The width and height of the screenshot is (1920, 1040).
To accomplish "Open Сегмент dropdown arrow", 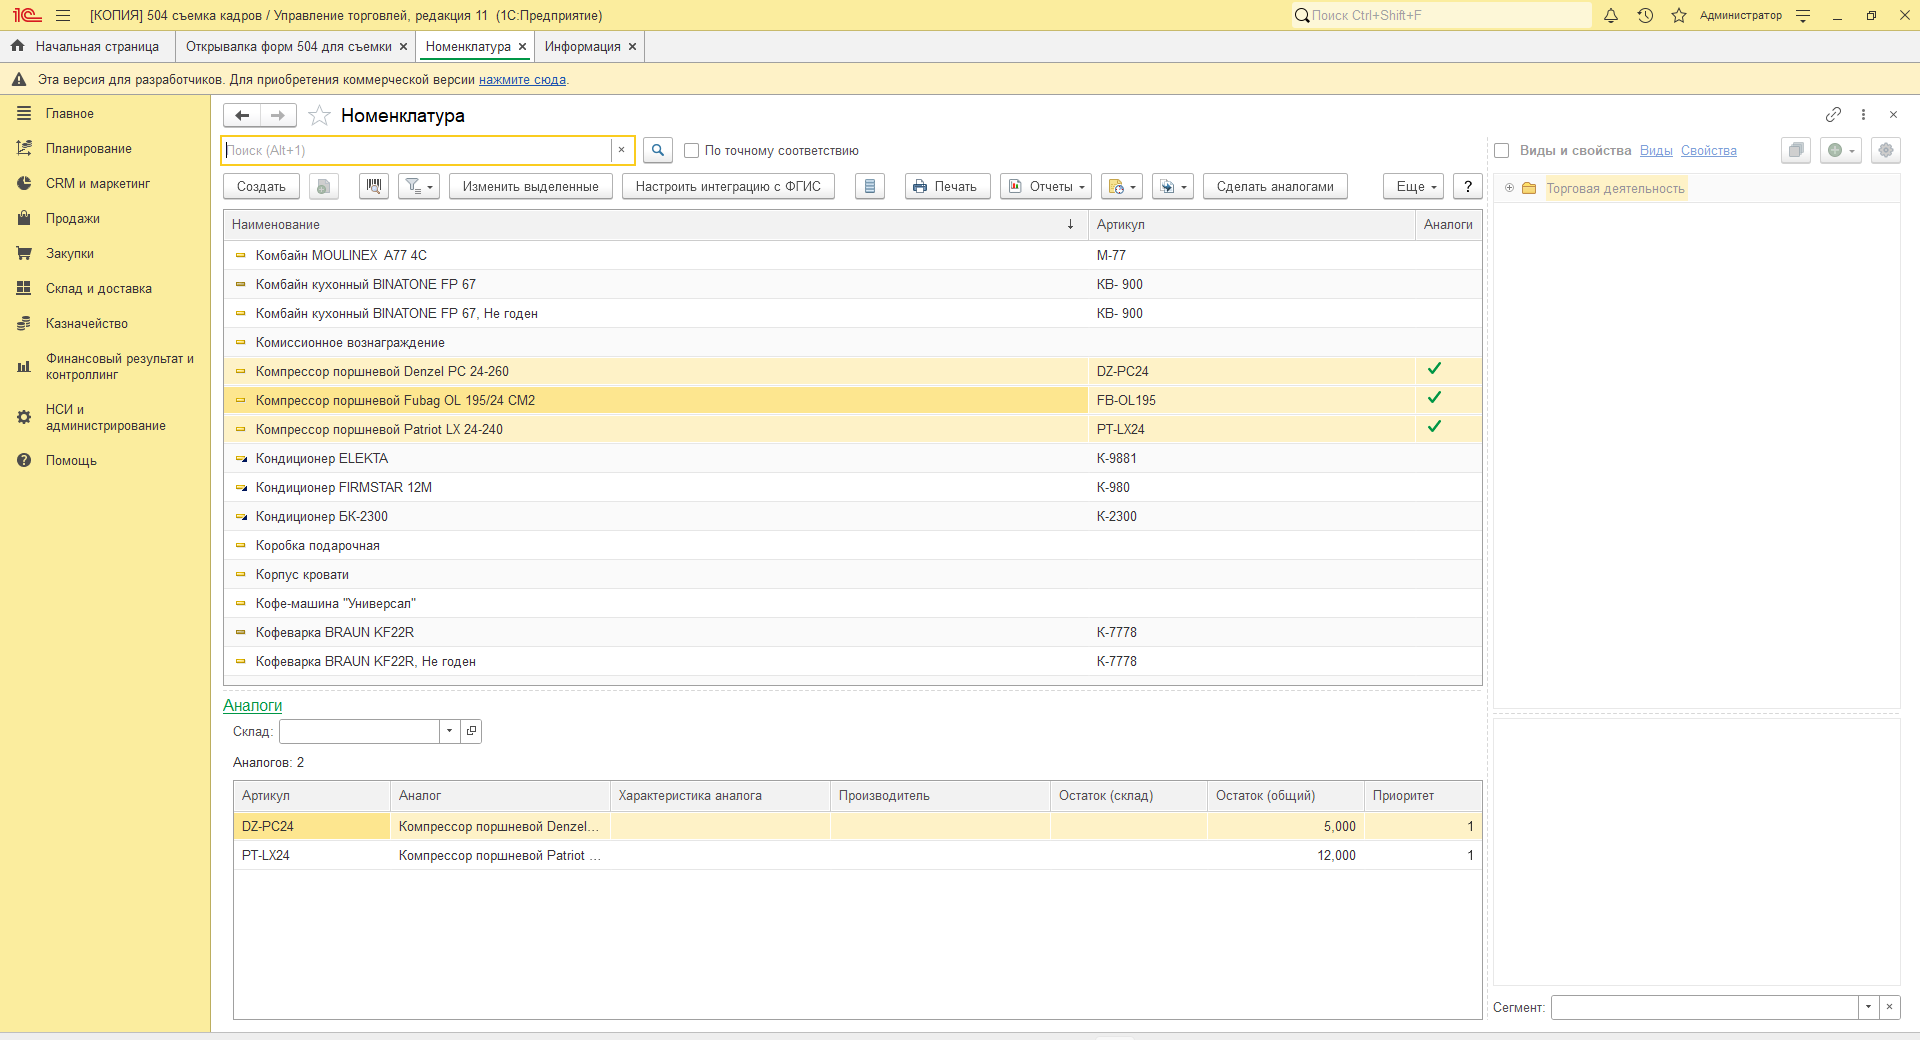I will [1868, 1007].
